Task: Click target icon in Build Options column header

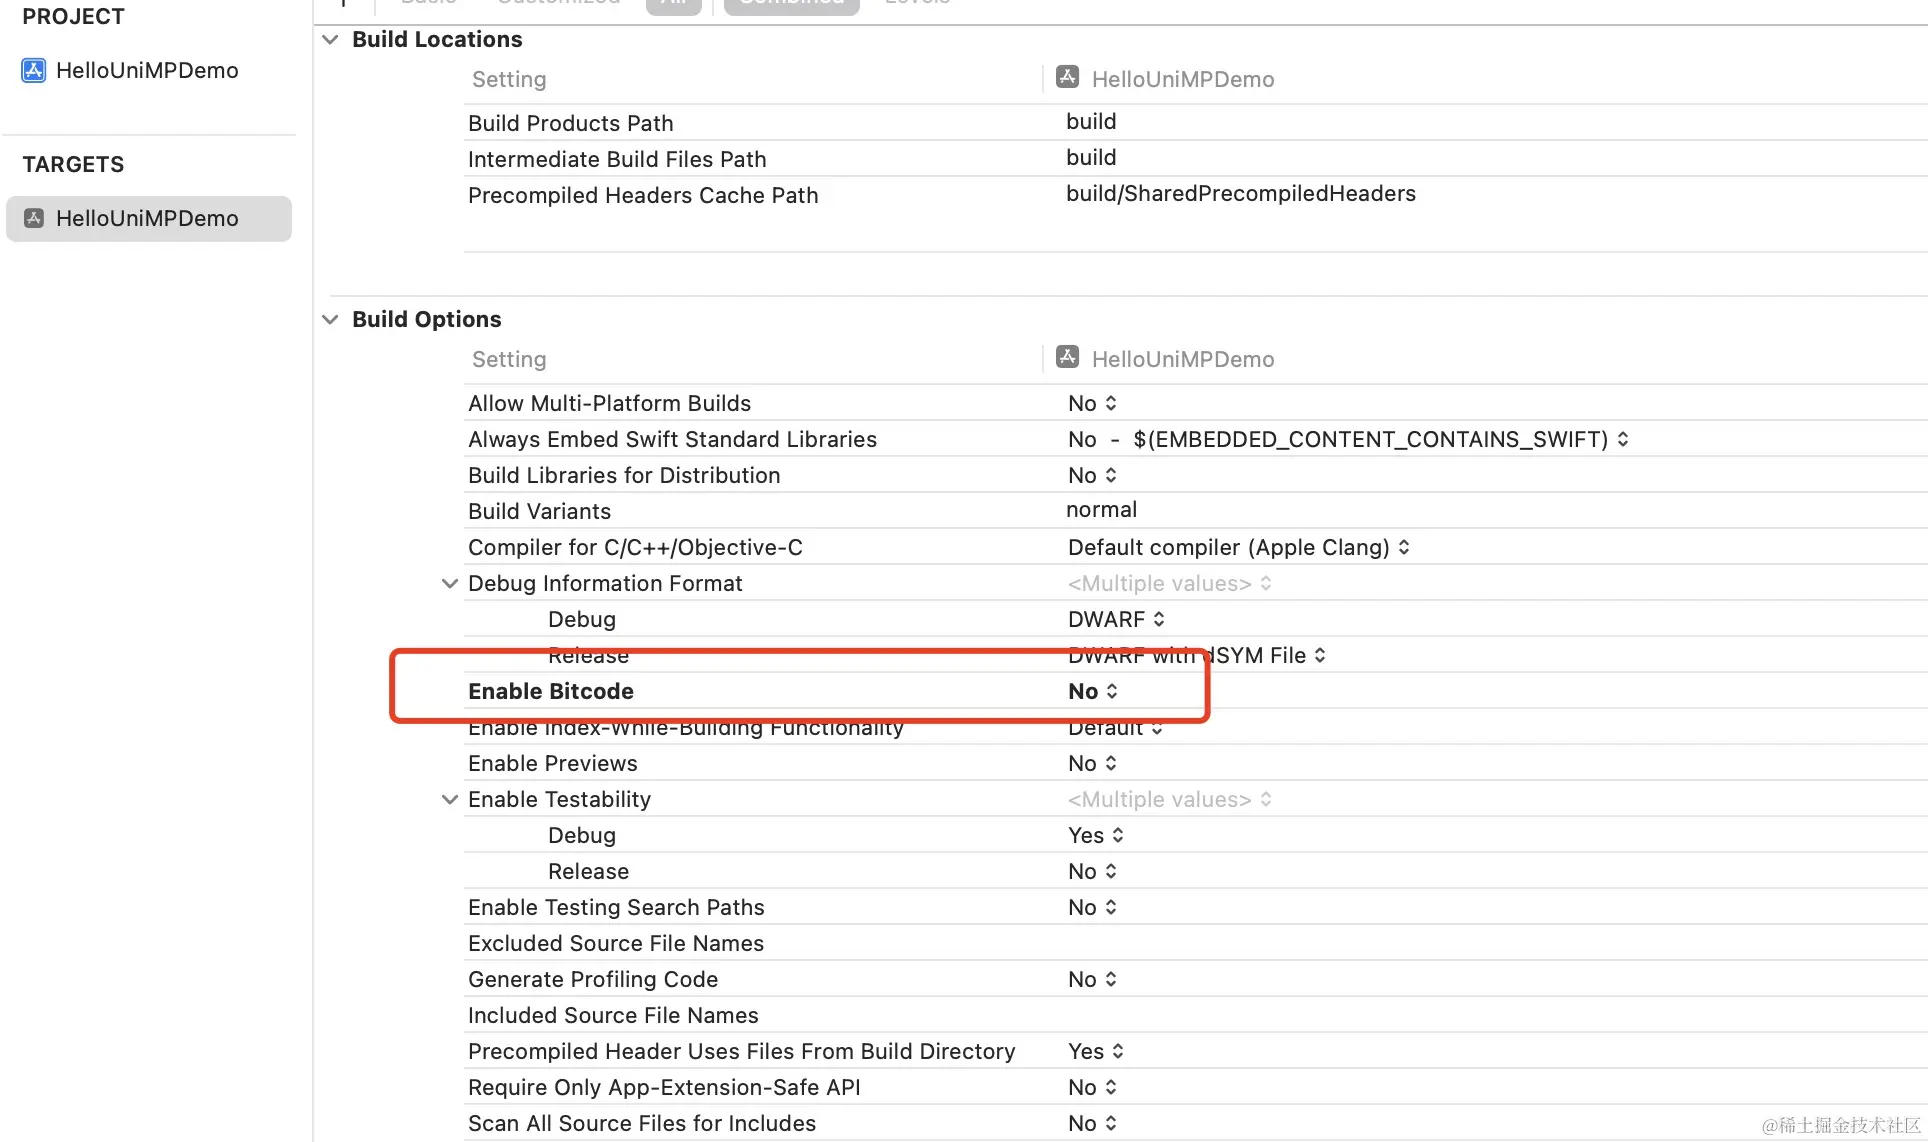Action: click(1067, 357)
